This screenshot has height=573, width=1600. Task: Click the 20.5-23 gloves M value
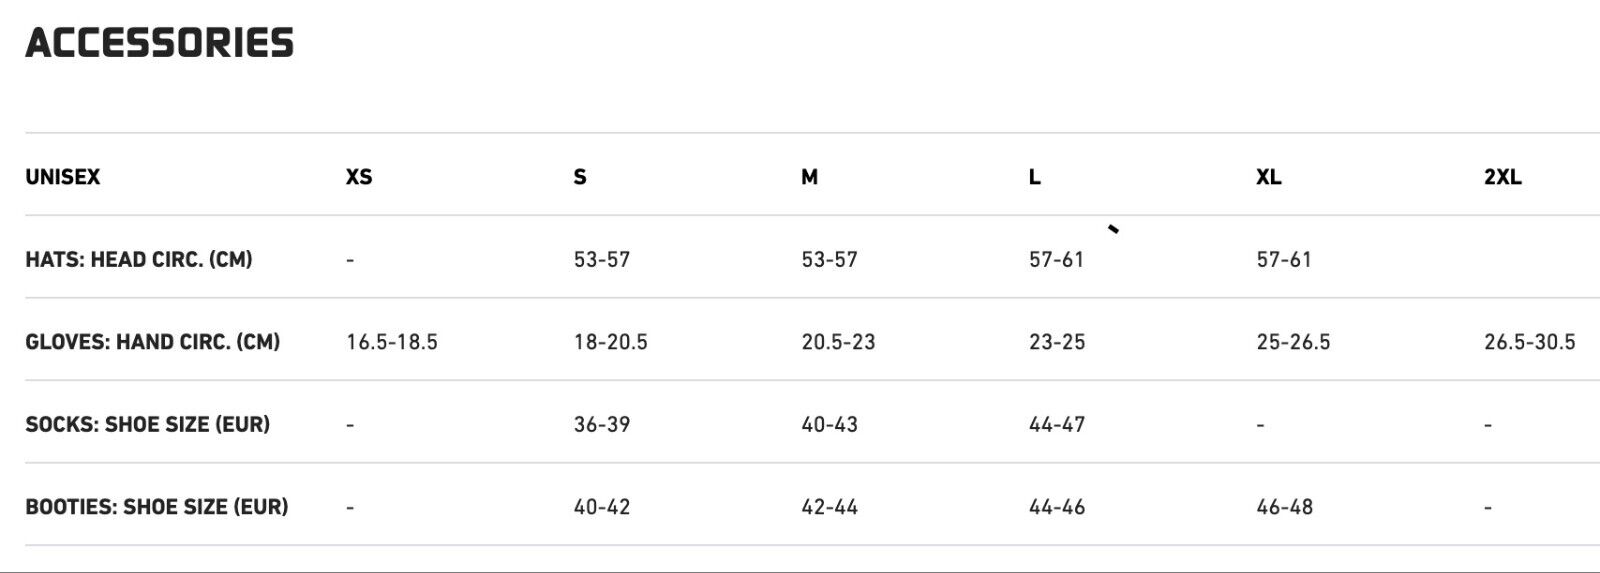pos(838,342)
